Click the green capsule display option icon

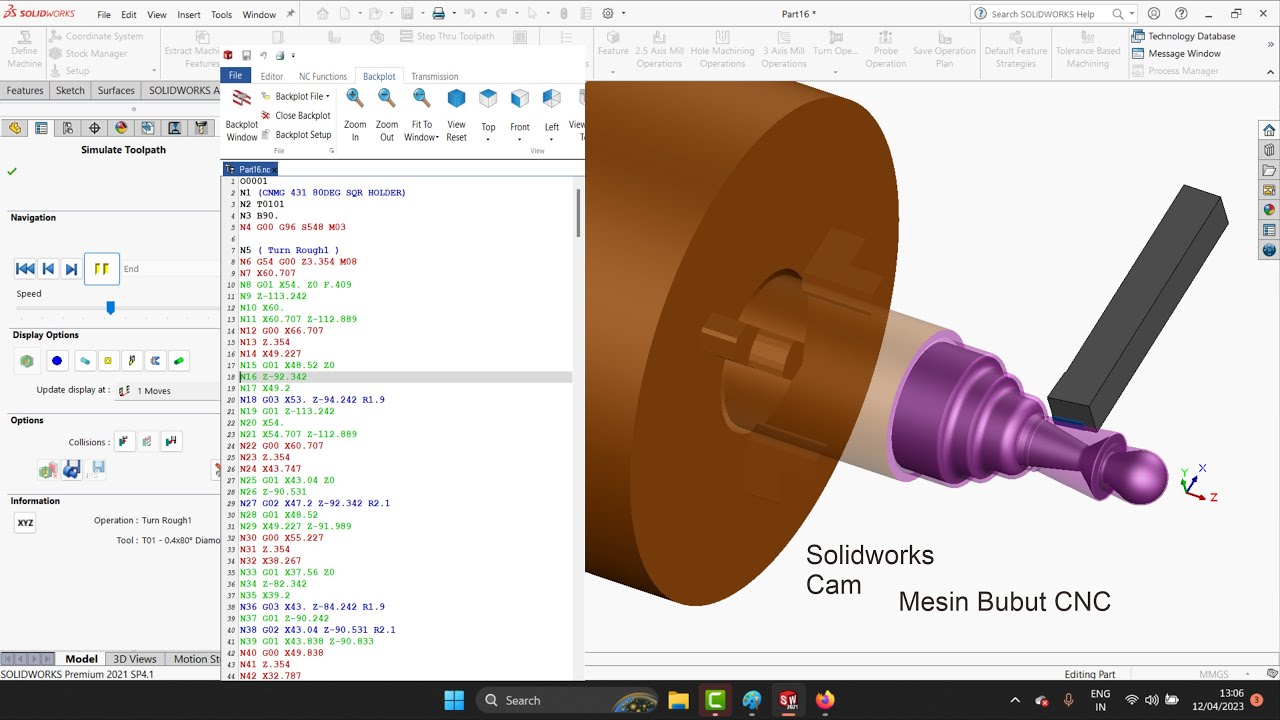tap(179, 361)
